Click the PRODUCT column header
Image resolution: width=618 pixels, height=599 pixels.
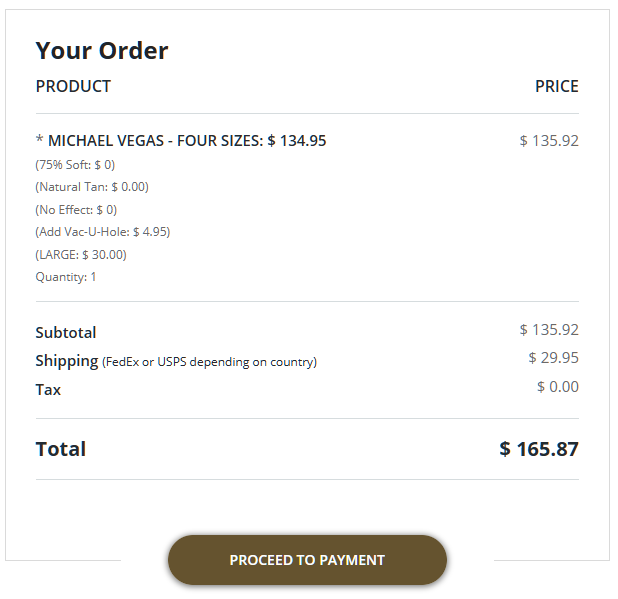point(73,86)
